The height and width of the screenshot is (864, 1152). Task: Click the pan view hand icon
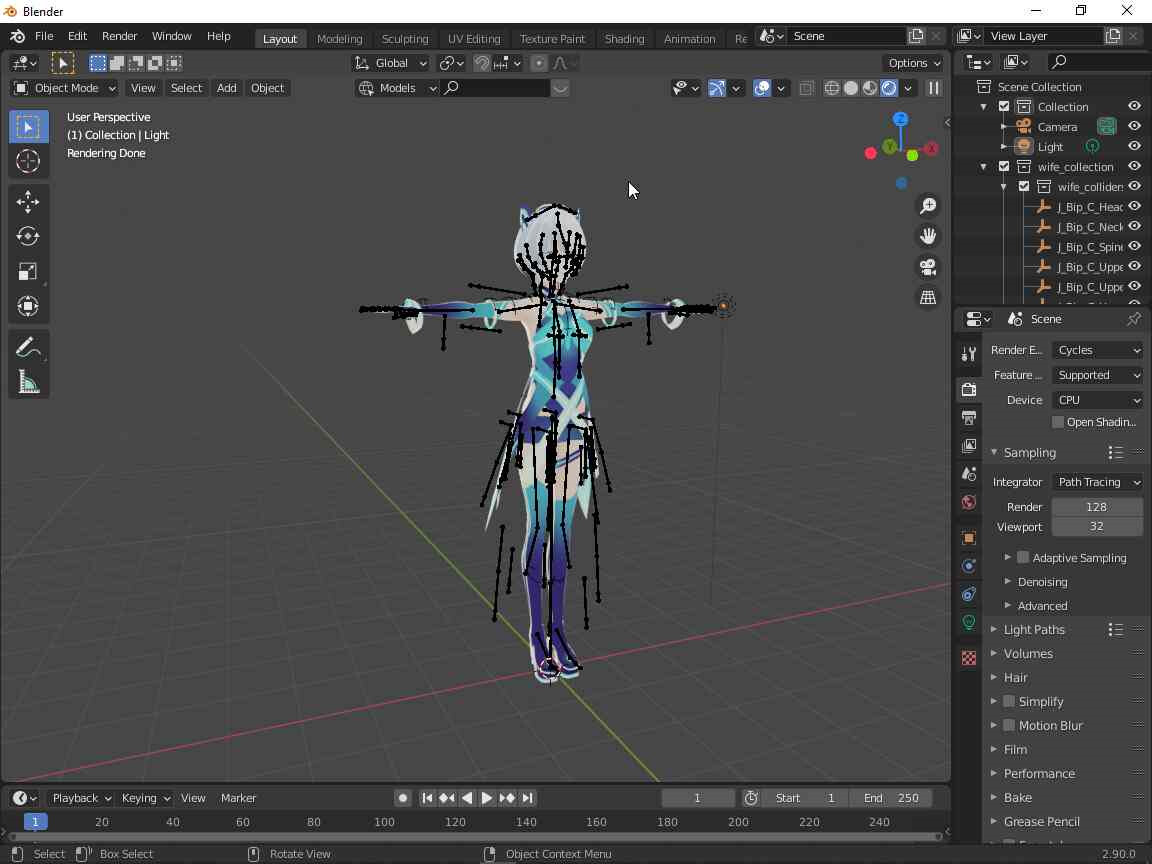[x=928, y=236]
